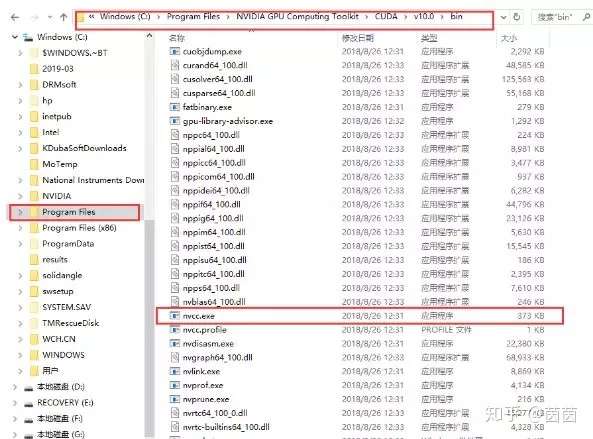Click the gpu-library-advisor.exe icon
The image size is (593, 439).
tap(174, 121)
